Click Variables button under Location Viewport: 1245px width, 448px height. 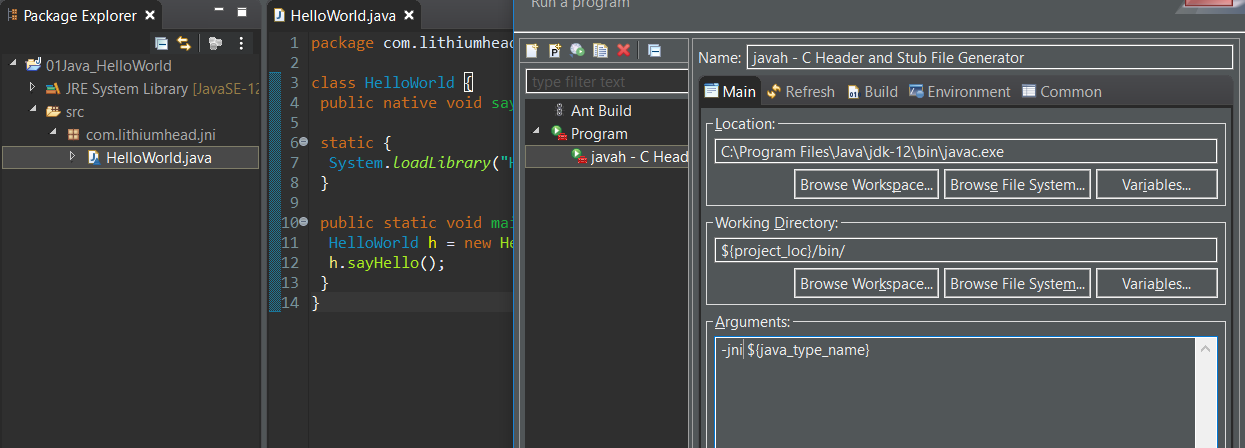coord(1157,184)
